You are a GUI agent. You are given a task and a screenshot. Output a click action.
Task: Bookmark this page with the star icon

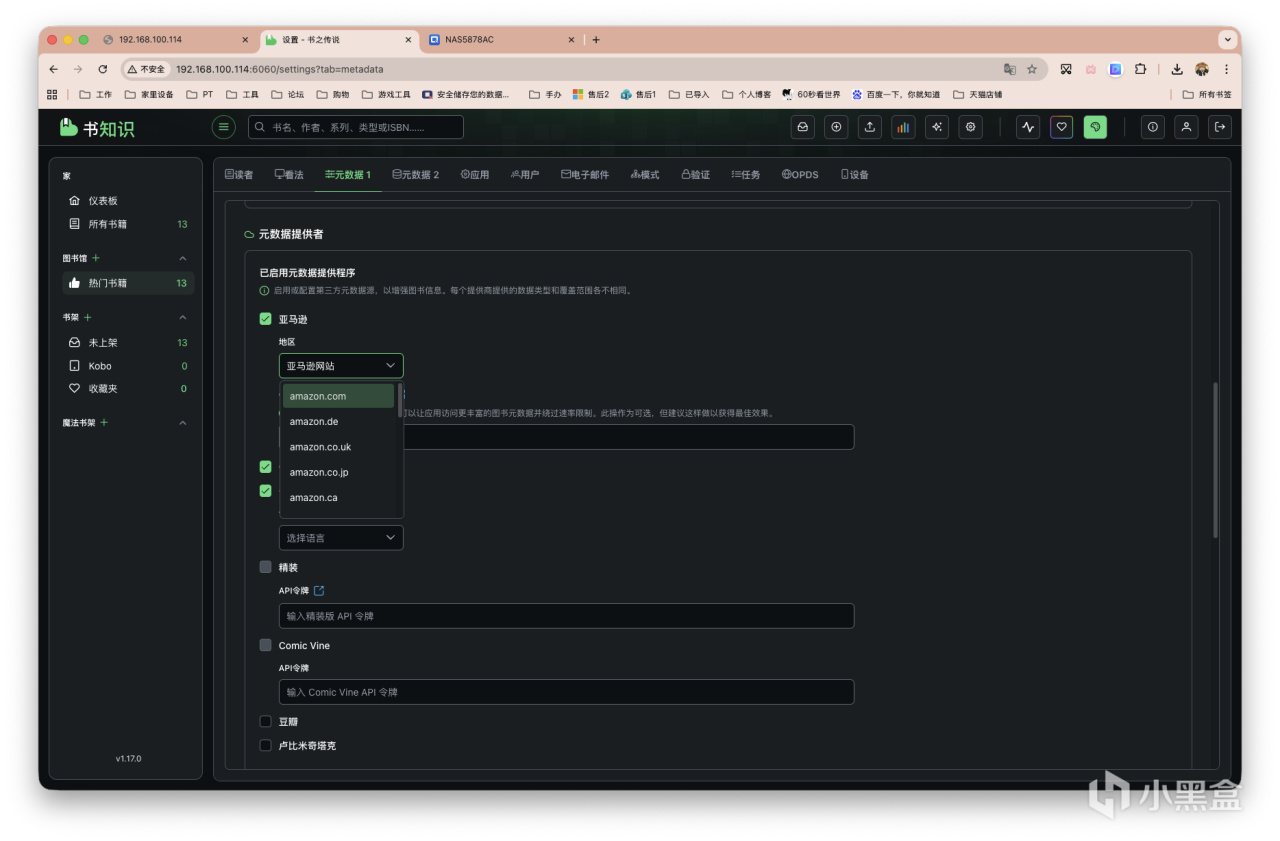point(1032,69)
